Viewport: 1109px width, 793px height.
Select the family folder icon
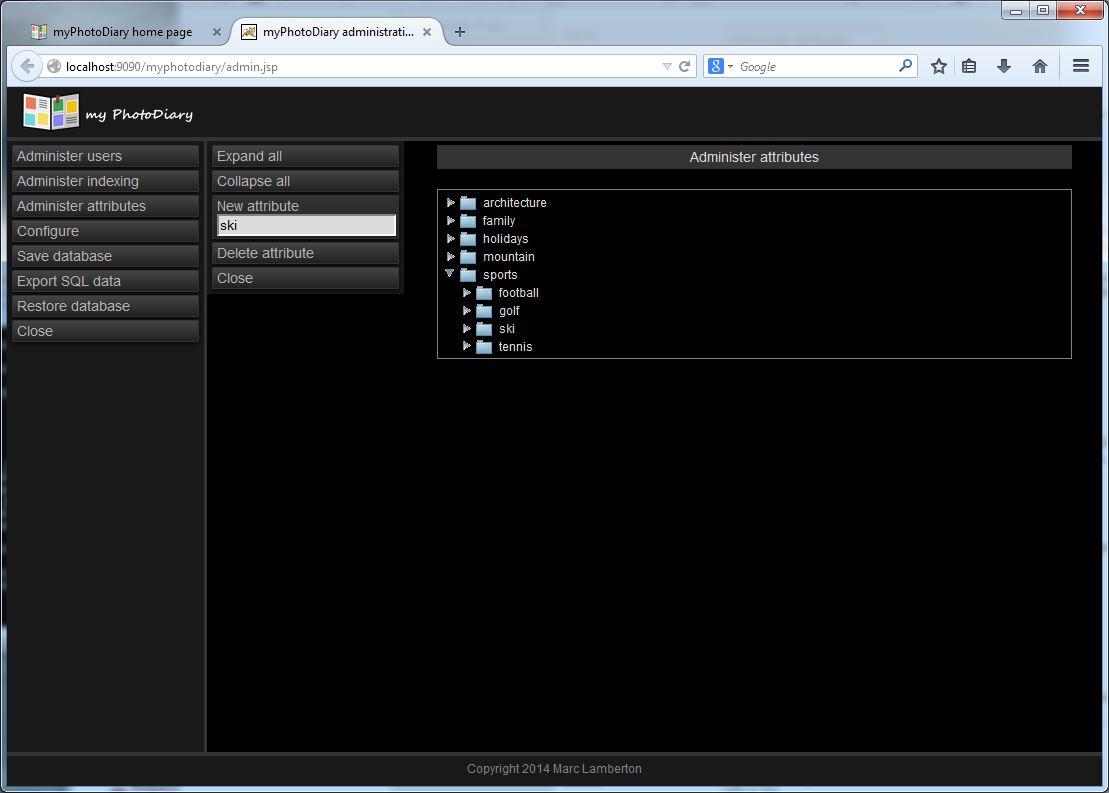click(x=468, y=221)
